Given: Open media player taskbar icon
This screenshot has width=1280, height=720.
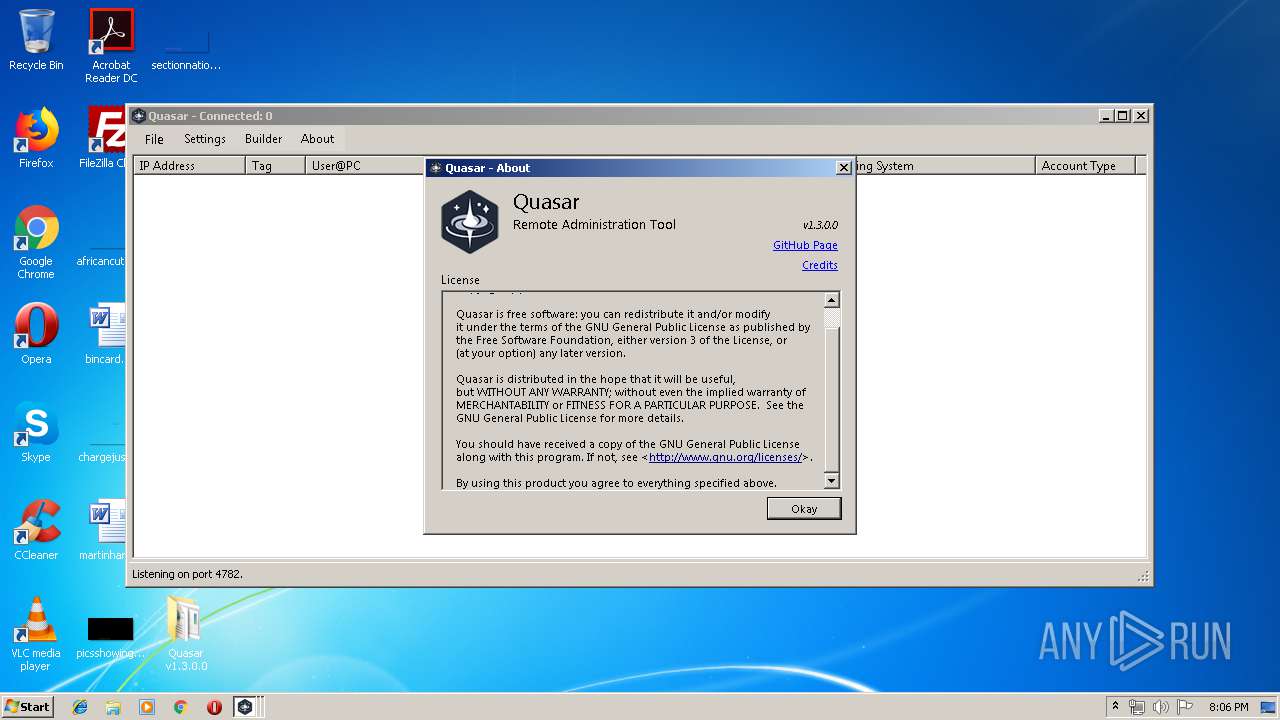Looking at the screenshot, I should (147, 707).
